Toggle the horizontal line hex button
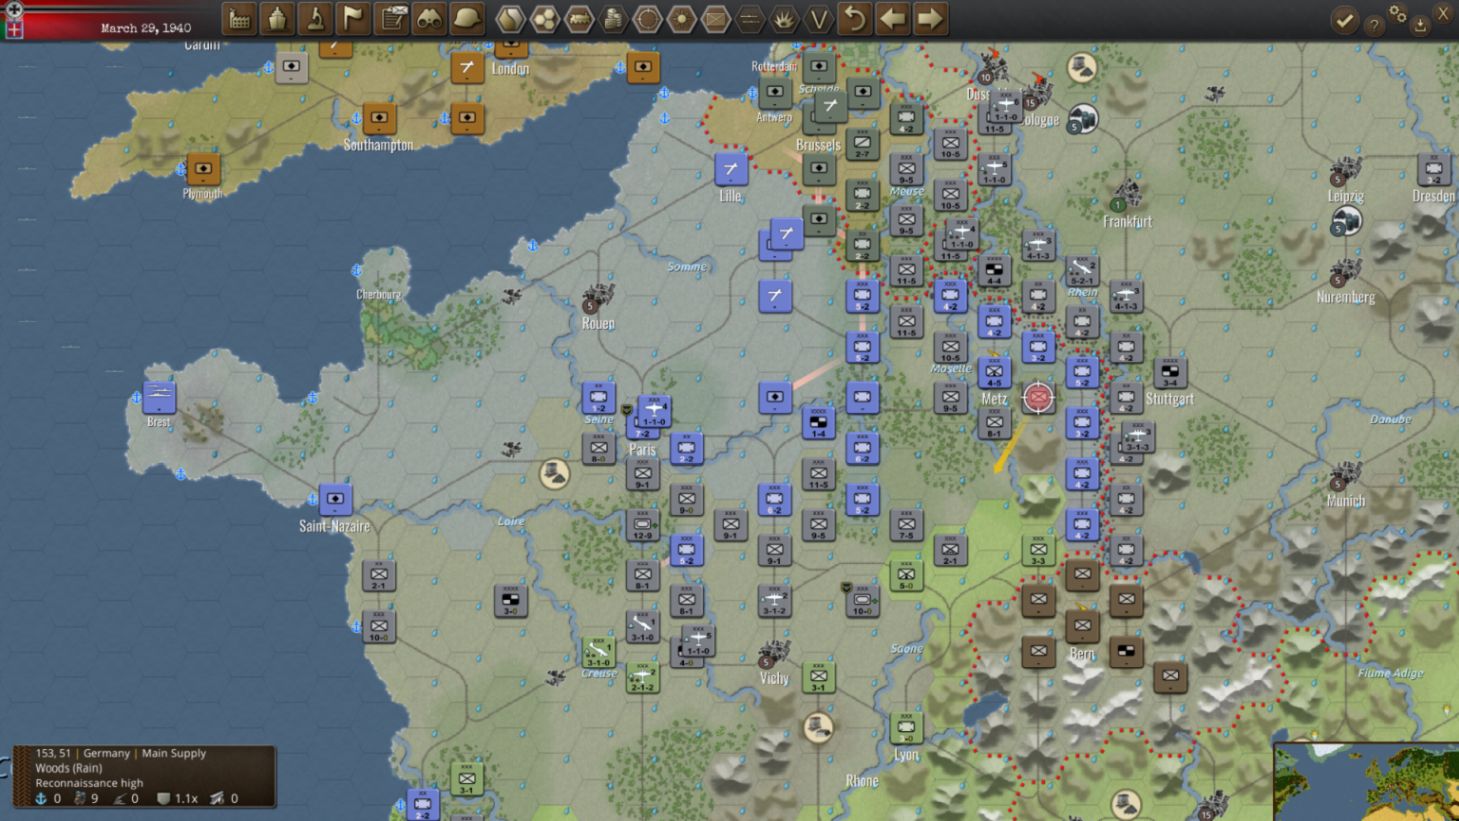This screenshot has height=821, width=1459. coord(750,19)
